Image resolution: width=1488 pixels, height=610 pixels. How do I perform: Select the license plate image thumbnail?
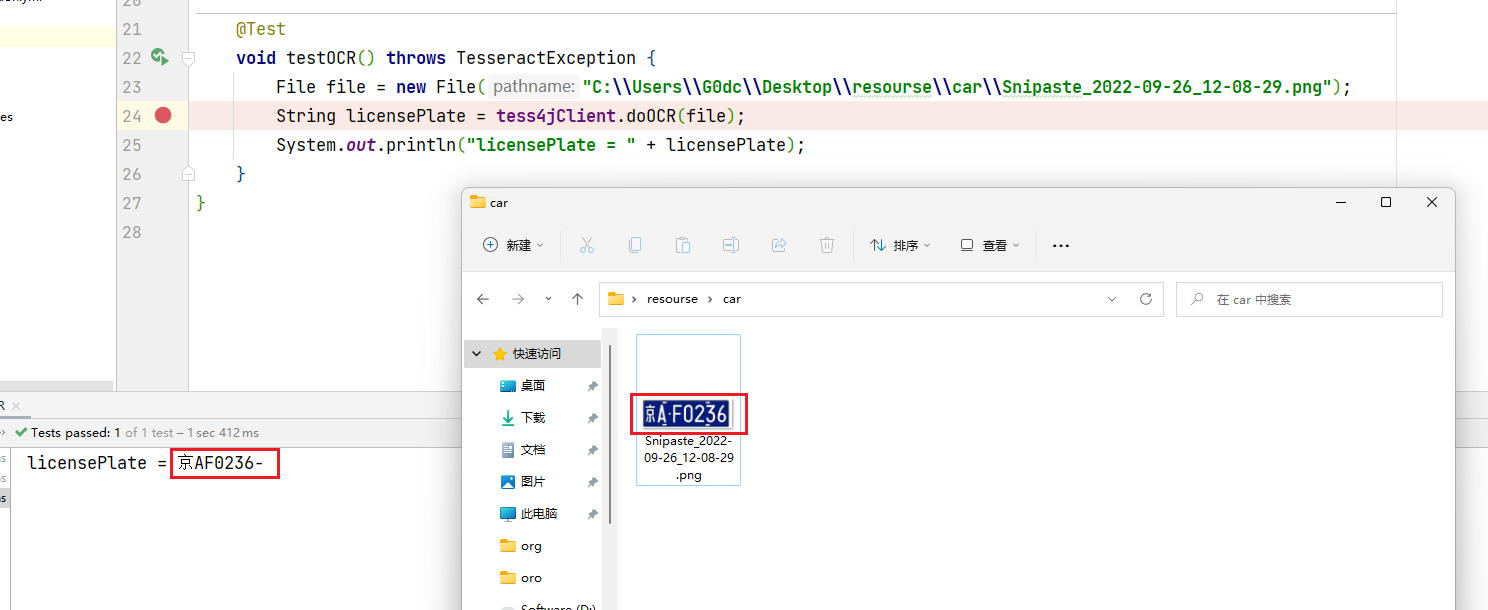click(x=688, y=413)
